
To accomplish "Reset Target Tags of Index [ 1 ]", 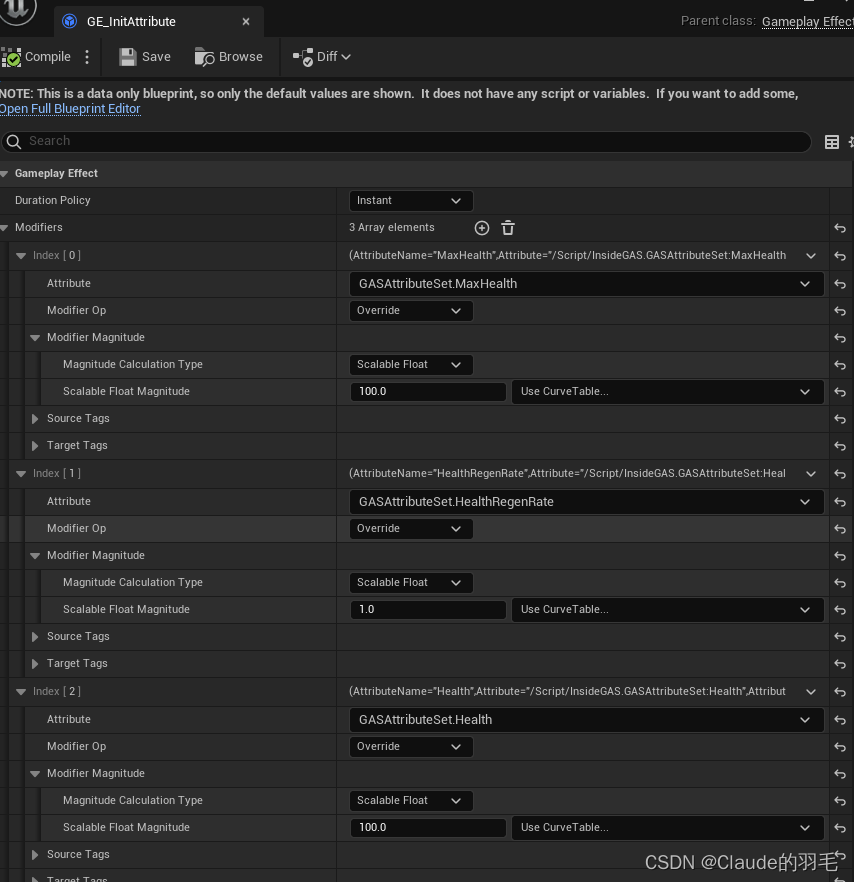I will (x=840, y=664).
